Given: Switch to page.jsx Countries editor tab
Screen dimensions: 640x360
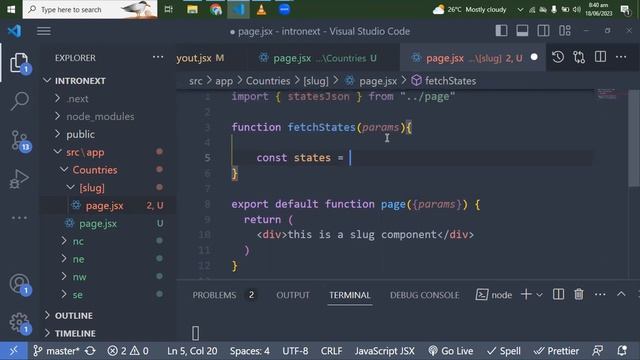Looking at the screenshot, I should click(318, 58).
